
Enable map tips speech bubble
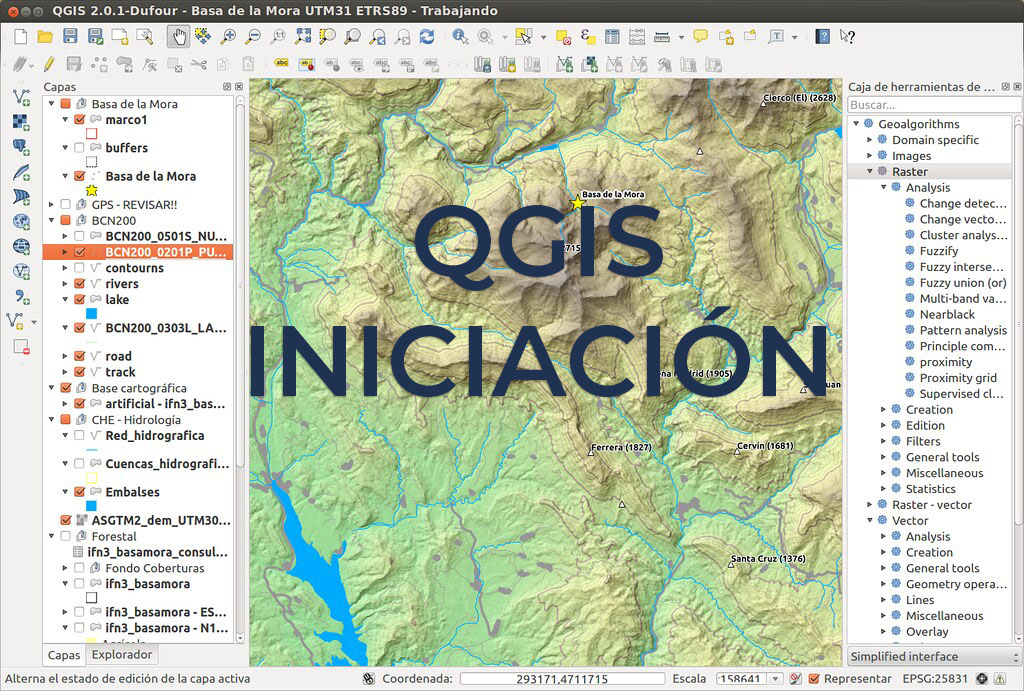701,36
